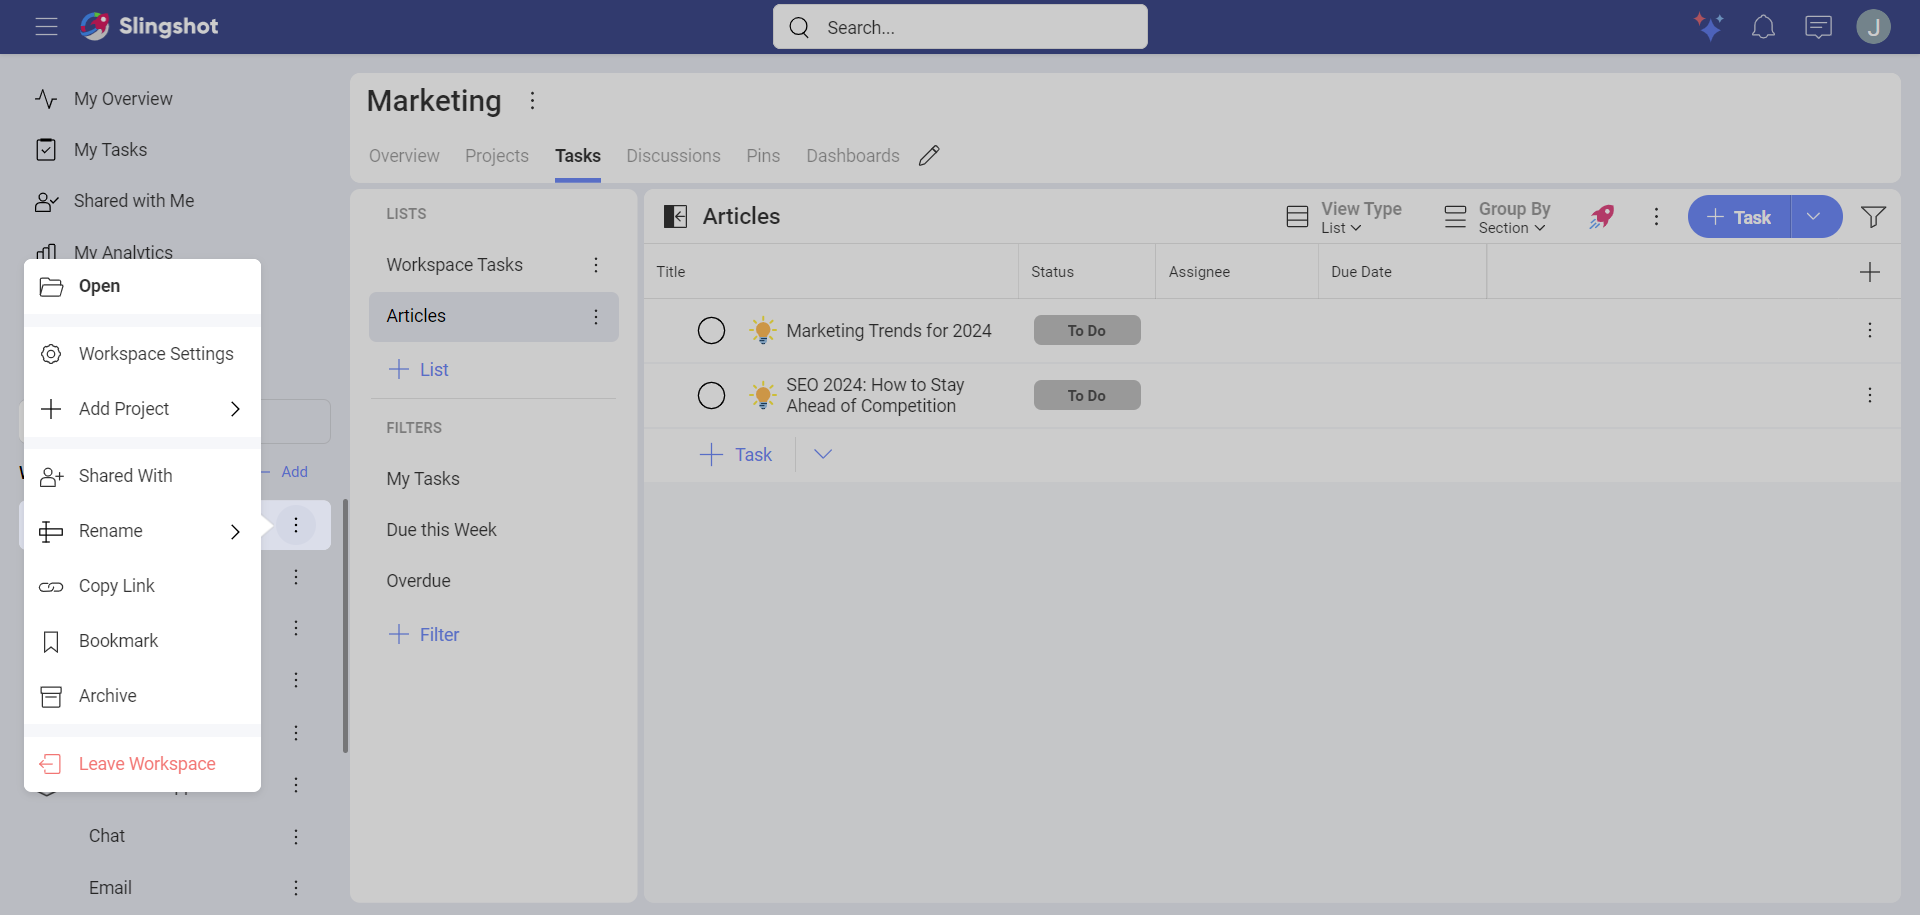1920x915 pixels.
Task: Collapse the lists panel icon beside Articles
Action: (x=676, y=217)
